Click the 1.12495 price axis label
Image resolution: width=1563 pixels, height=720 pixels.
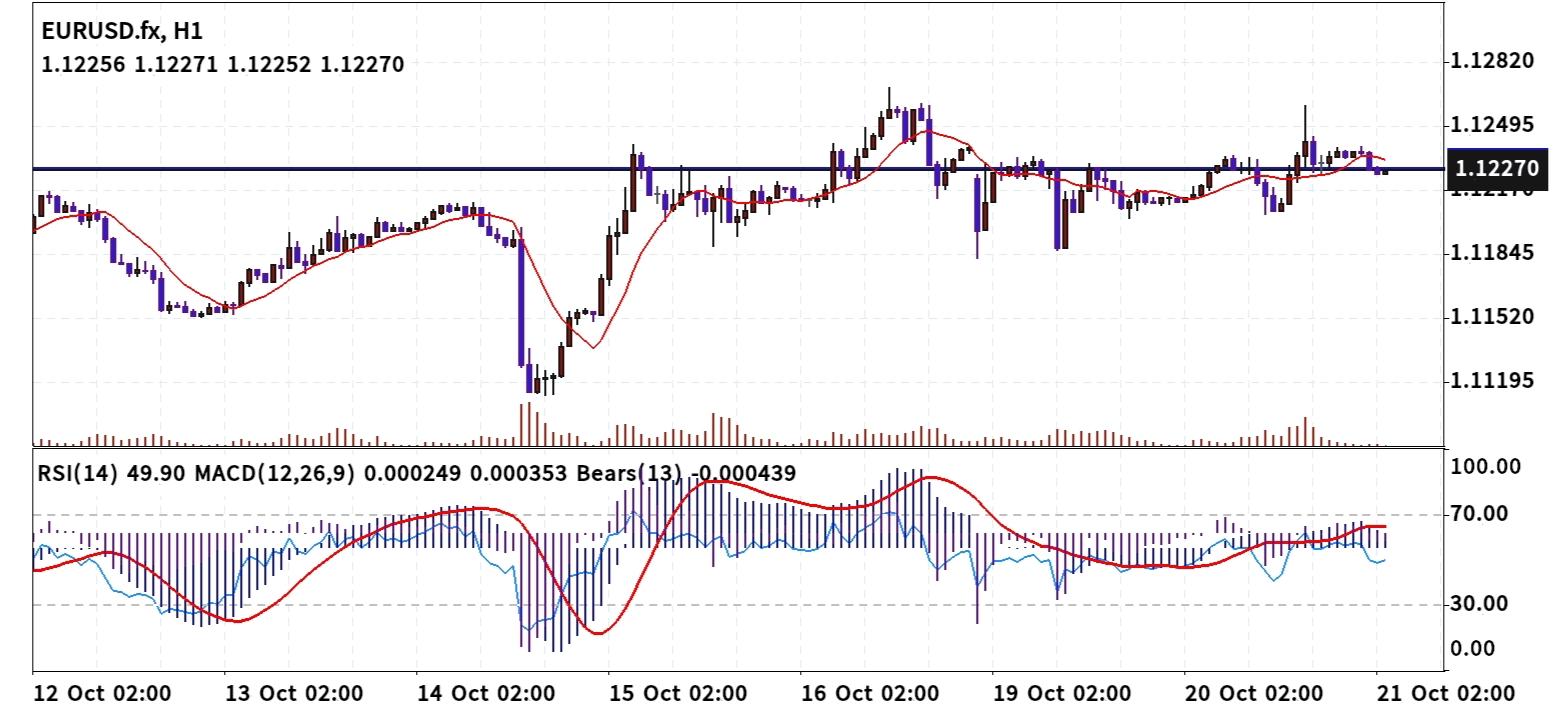pyautogui.click(x=1492, y=125)
